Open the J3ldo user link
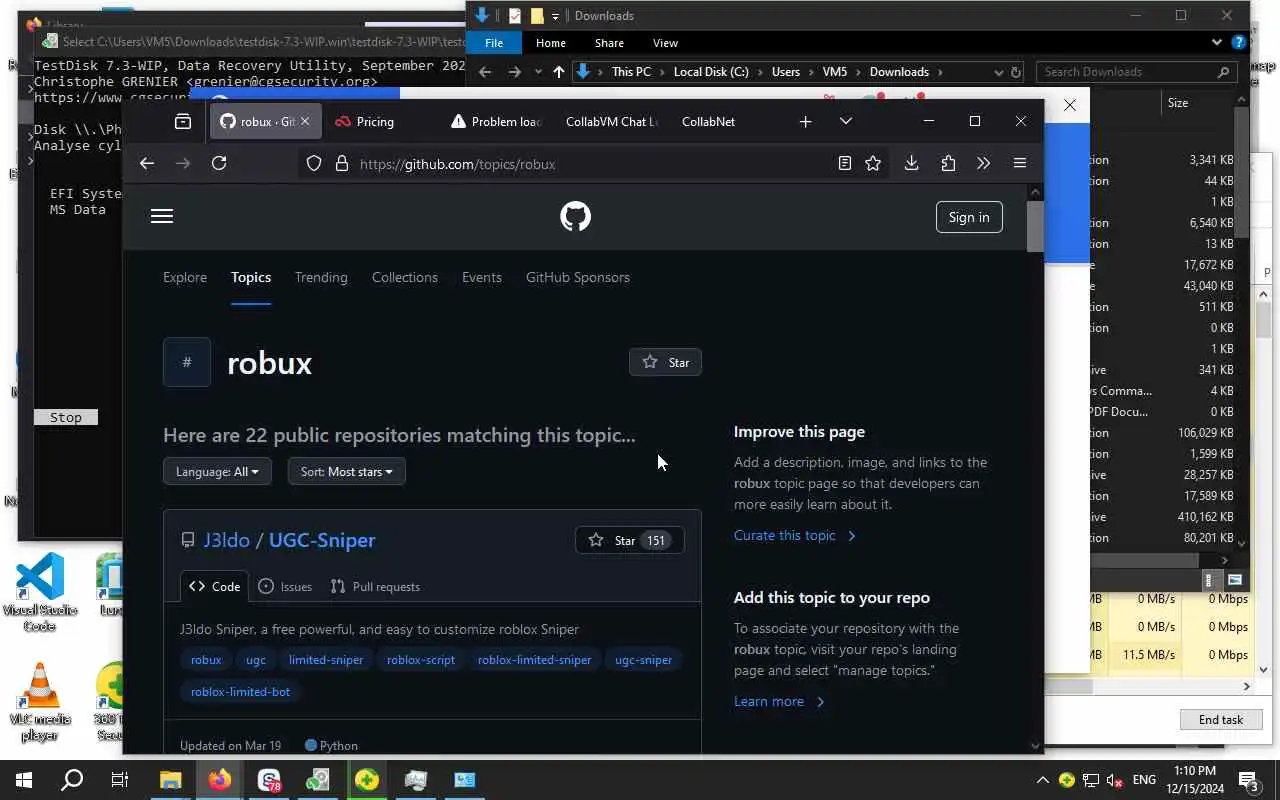The height and width of the screenshot is (800, 1280). pos(226,540)
